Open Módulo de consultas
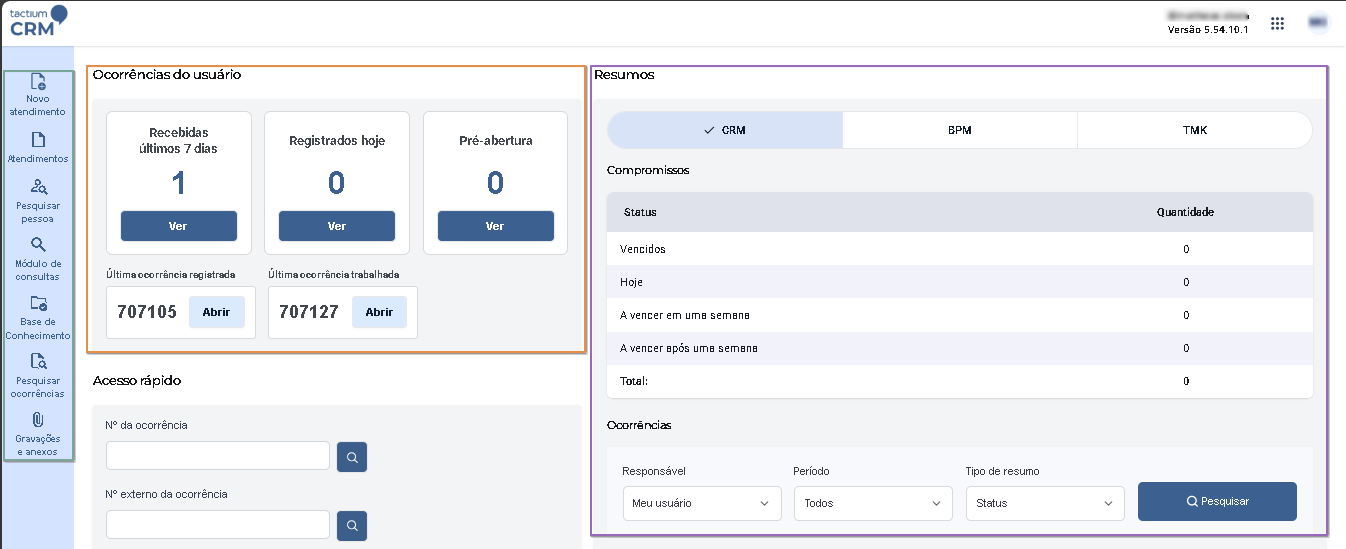1346x549 pixels. [x=38, y=258]
